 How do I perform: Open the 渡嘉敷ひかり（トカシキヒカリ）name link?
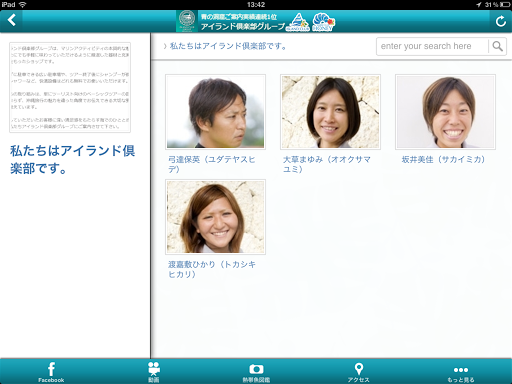tap(212, 269)
